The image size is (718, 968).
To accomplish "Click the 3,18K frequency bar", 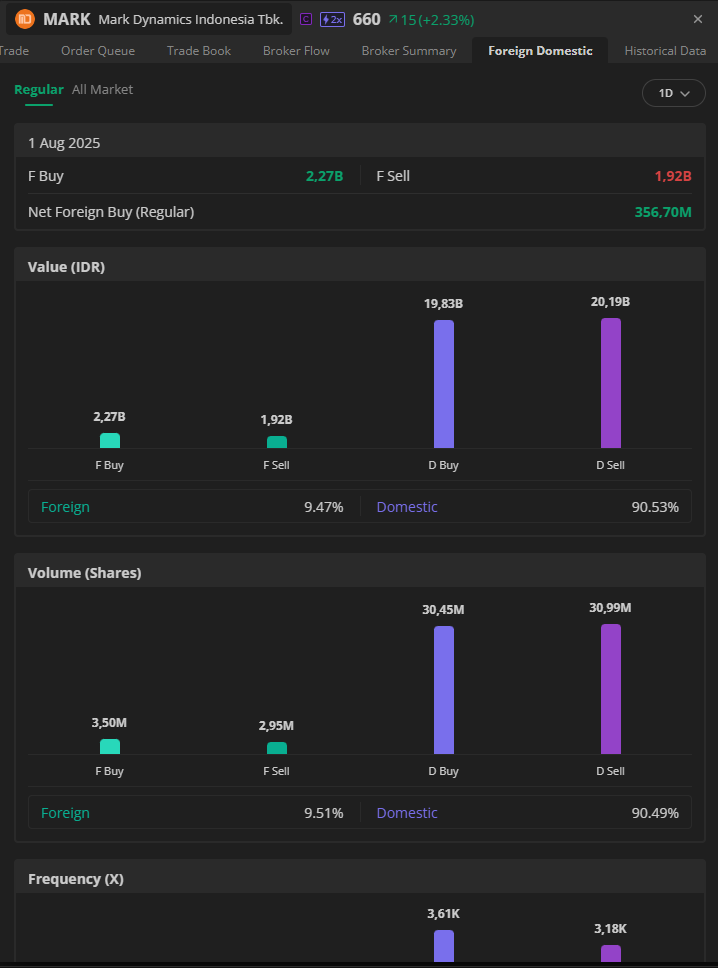I will 611,953.
